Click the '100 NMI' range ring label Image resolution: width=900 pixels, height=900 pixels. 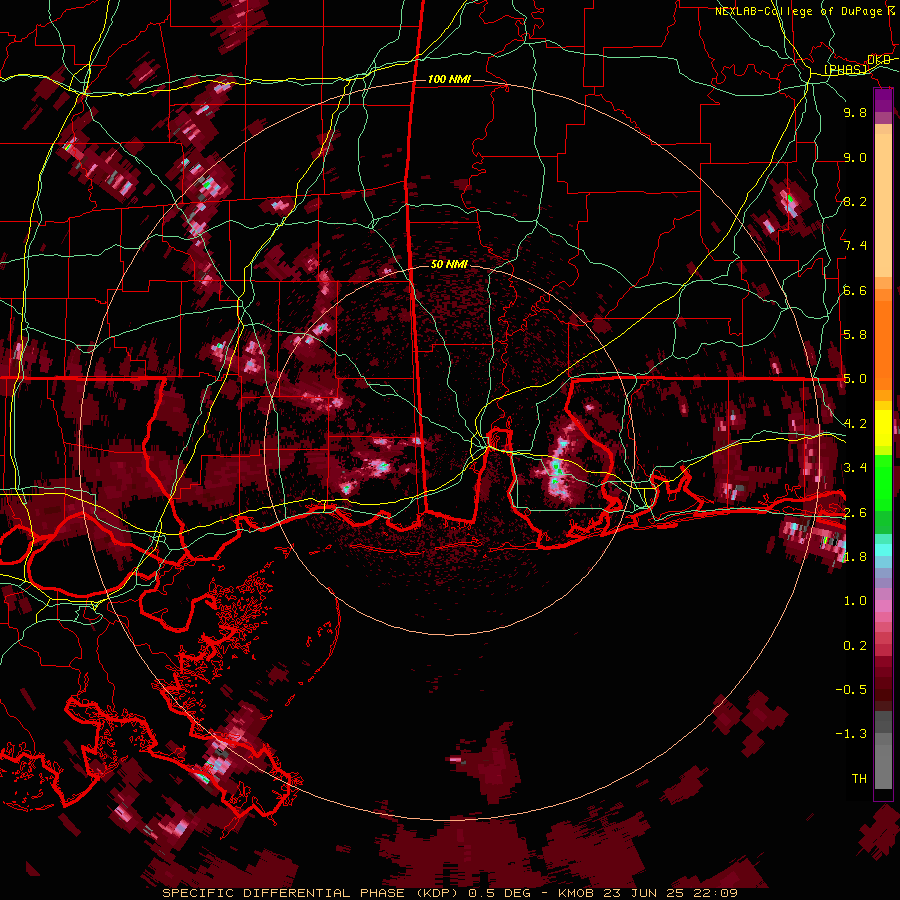click(449, 79)
